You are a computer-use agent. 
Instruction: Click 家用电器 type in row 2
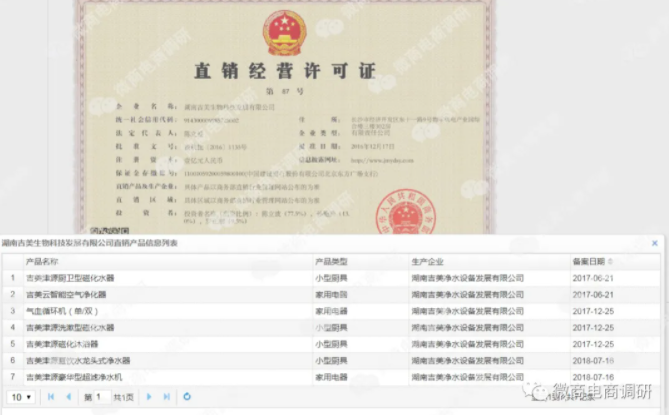click(x=331, y=295)
